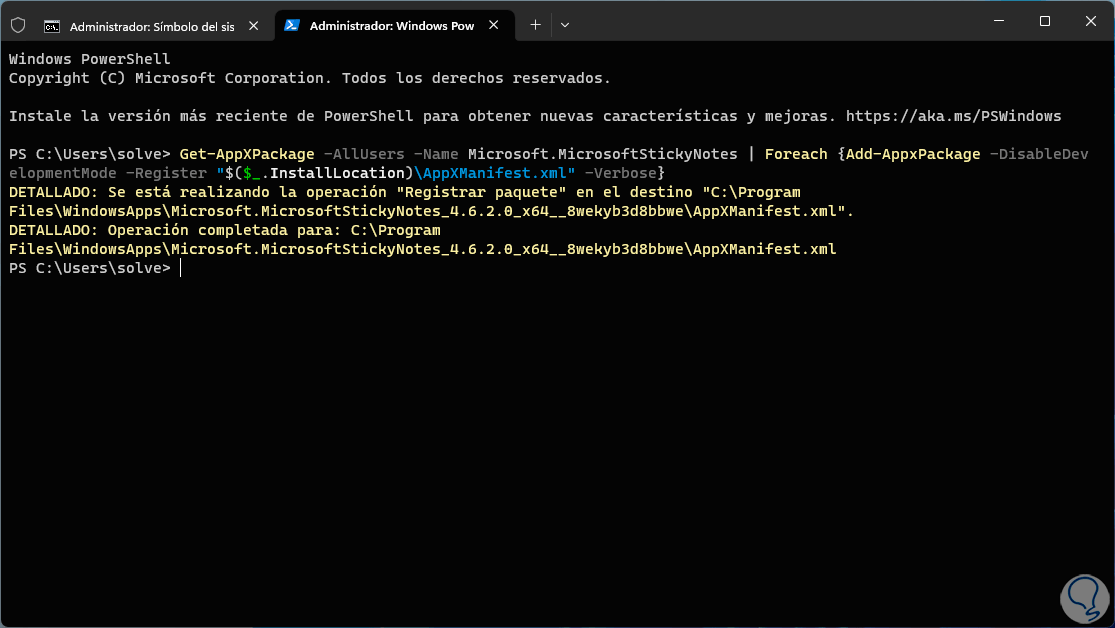This screenshot has width=1115, height=628.
Task: Switch to the Símbolo del sistema tab
Action: pyautogui.click(x=151, y=26)
